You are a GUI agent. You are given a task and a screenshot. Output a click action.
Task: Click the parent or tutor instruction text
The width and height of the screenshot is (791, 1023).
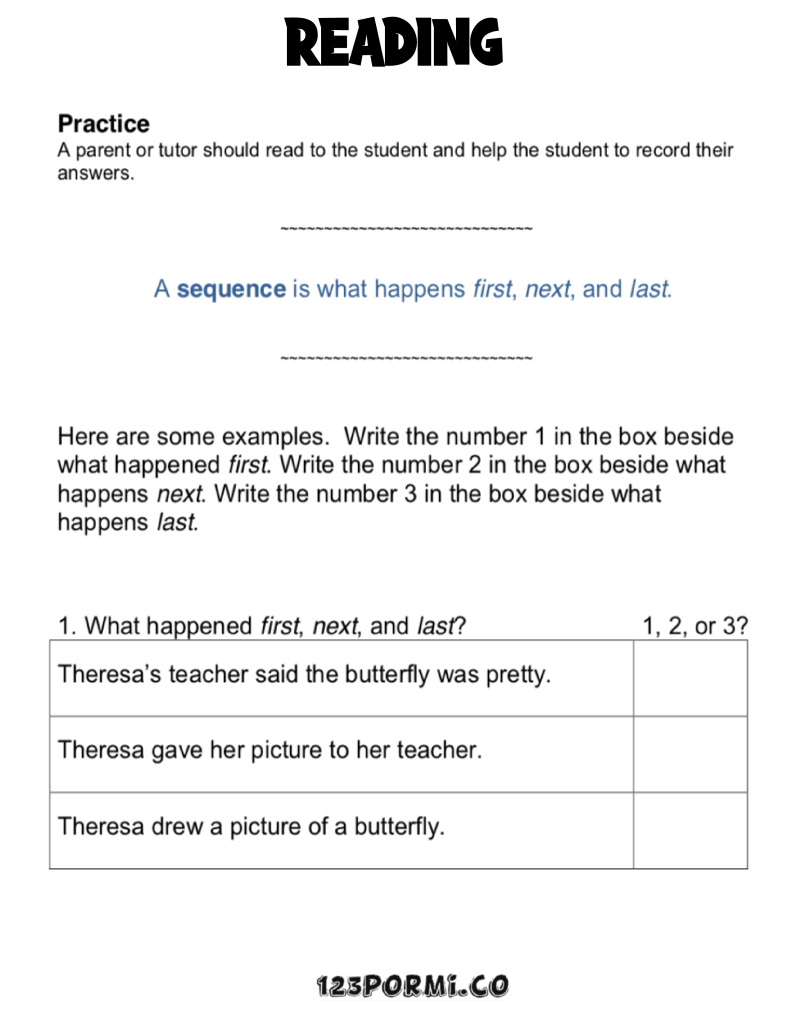395,161
